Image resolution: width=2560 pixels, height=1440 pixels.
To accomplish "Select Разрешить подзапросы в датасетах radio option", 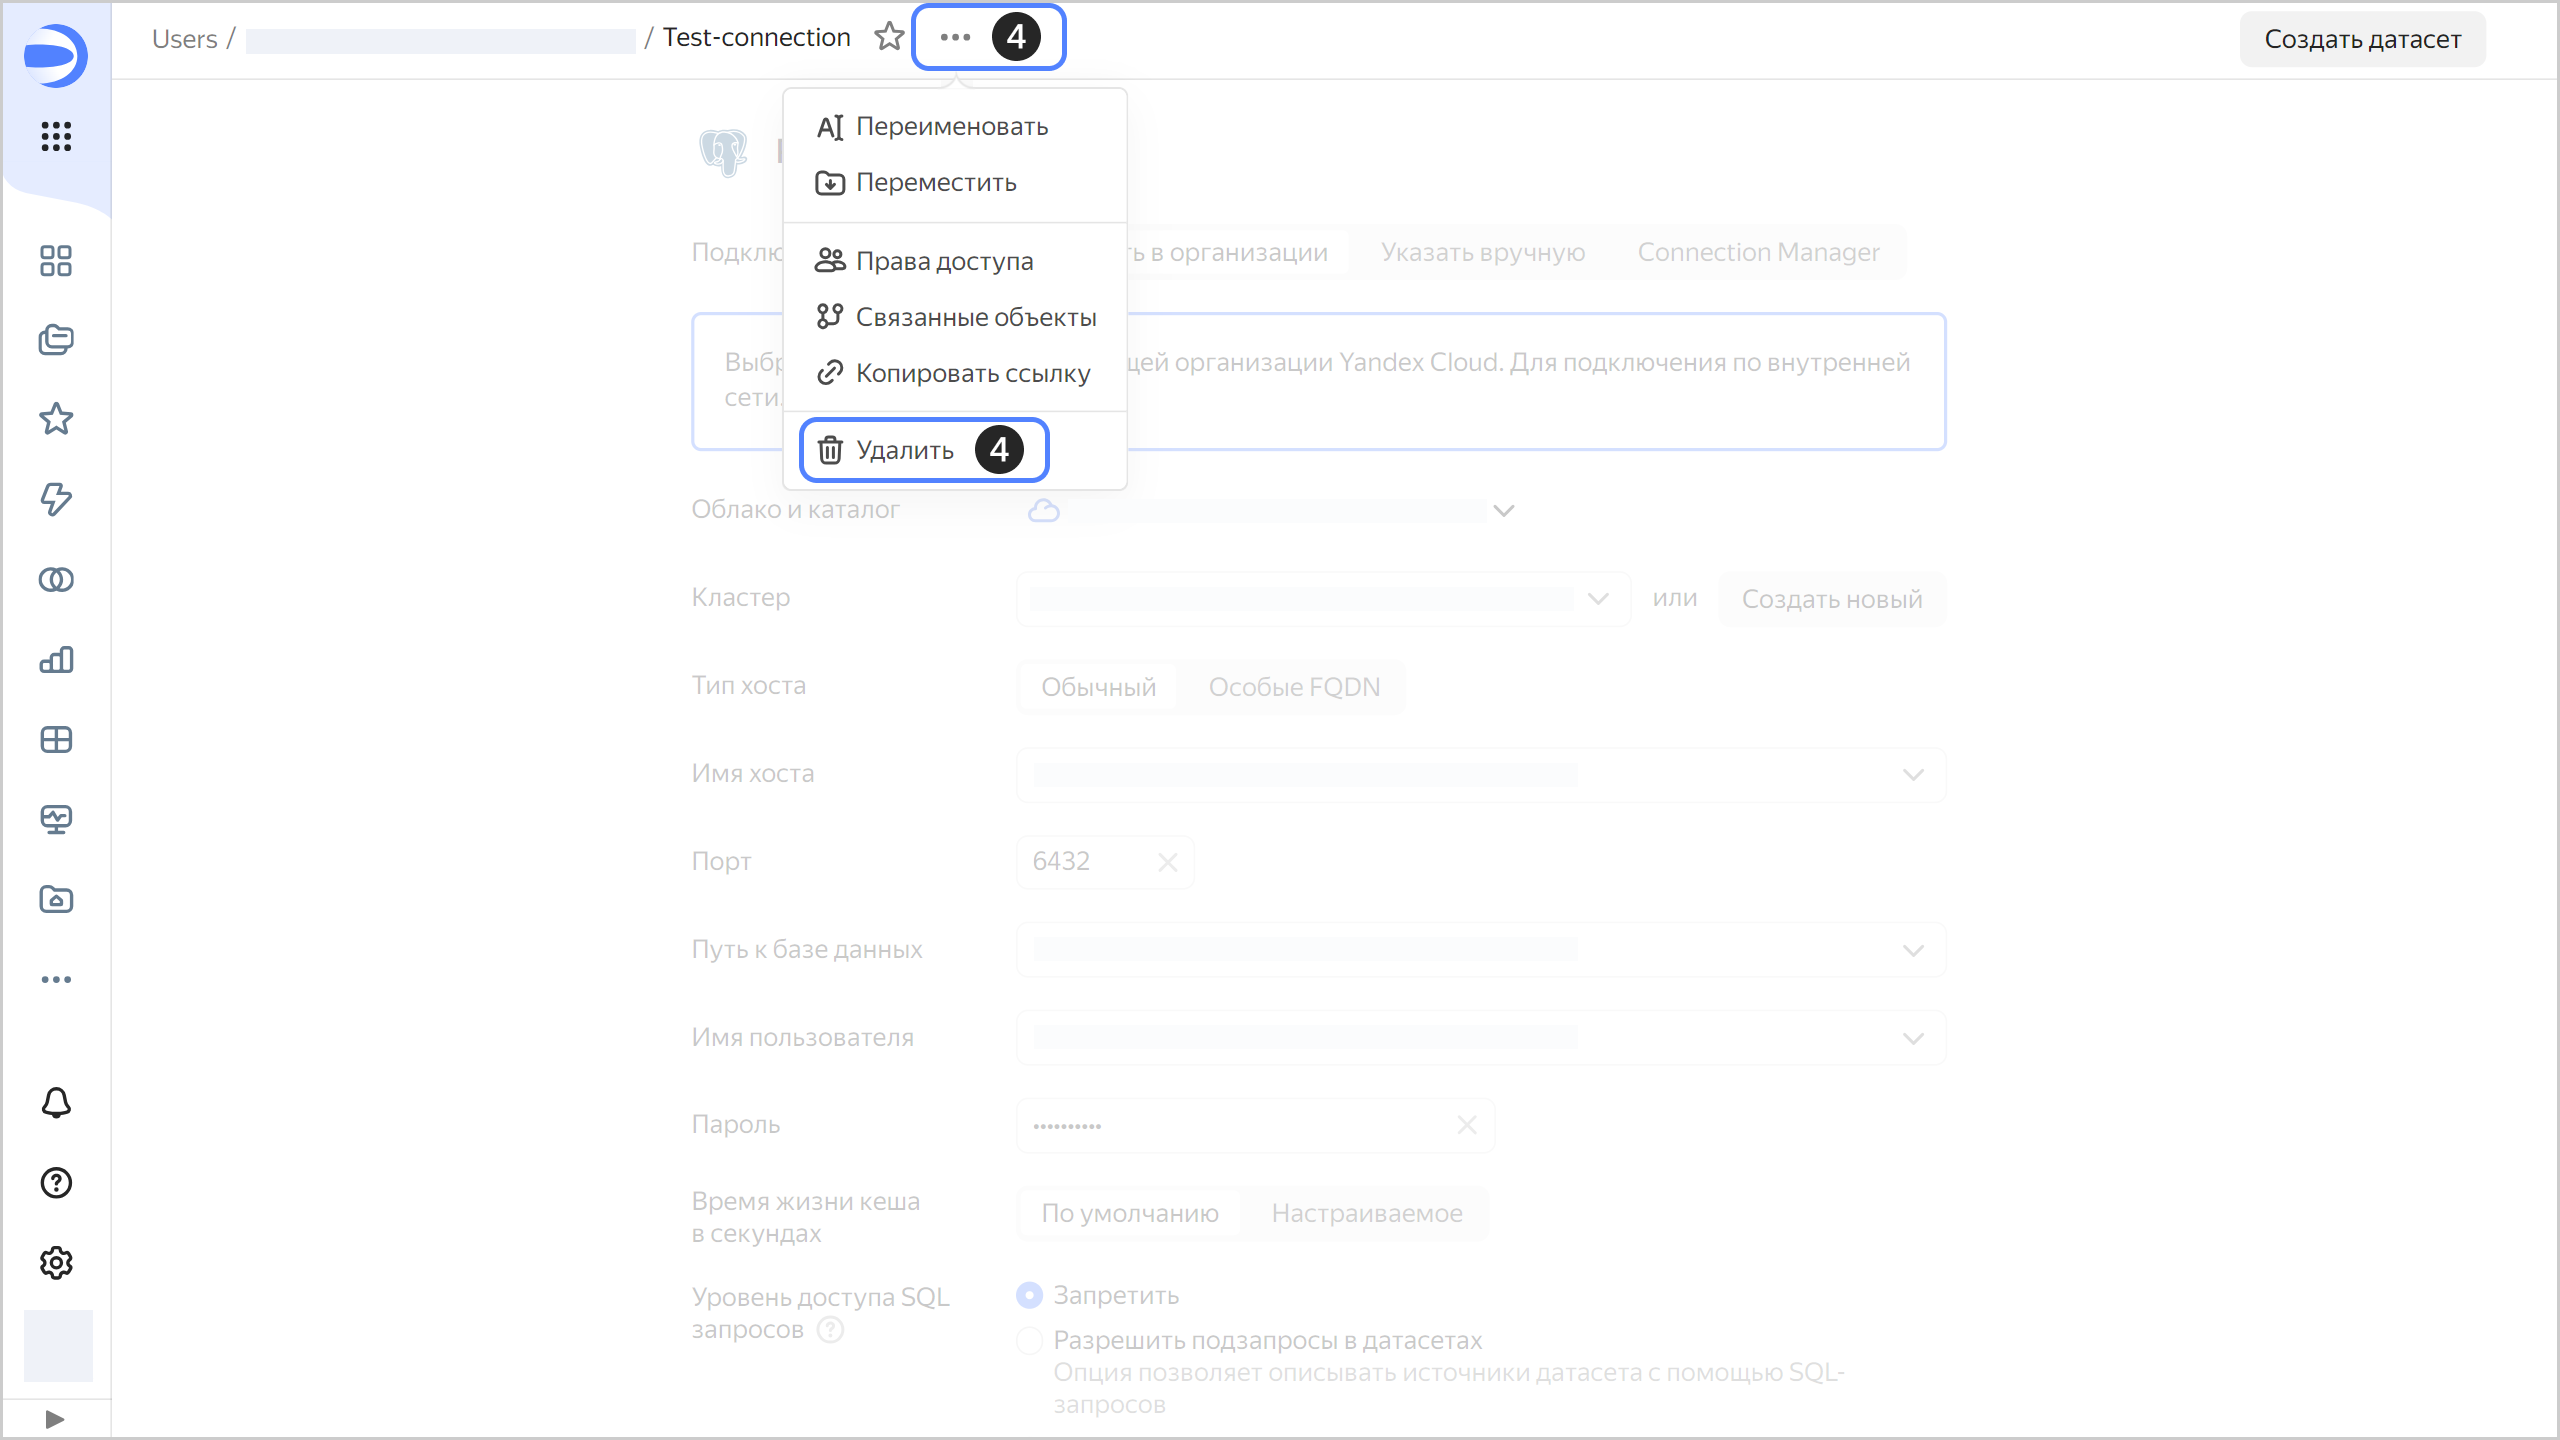I will pyautogui.click(x=1029, y=1340).
